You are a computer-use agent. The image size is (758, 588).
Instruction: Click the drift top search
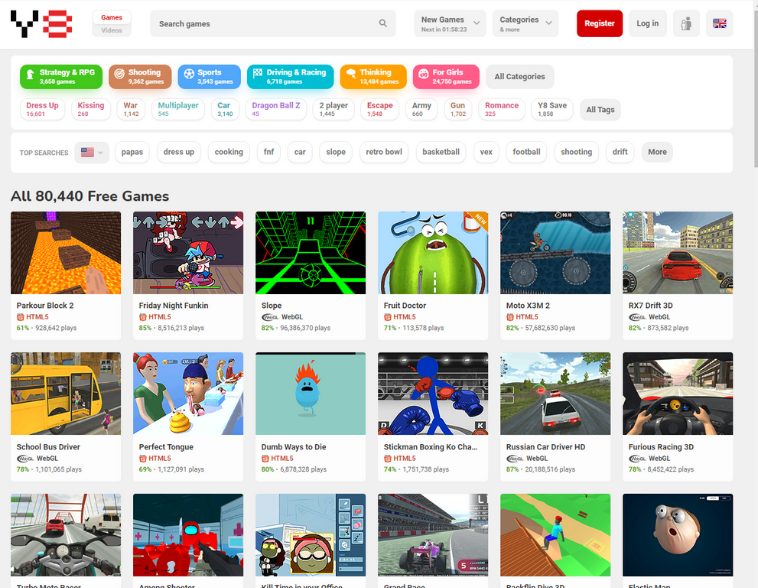pos(620,152)
